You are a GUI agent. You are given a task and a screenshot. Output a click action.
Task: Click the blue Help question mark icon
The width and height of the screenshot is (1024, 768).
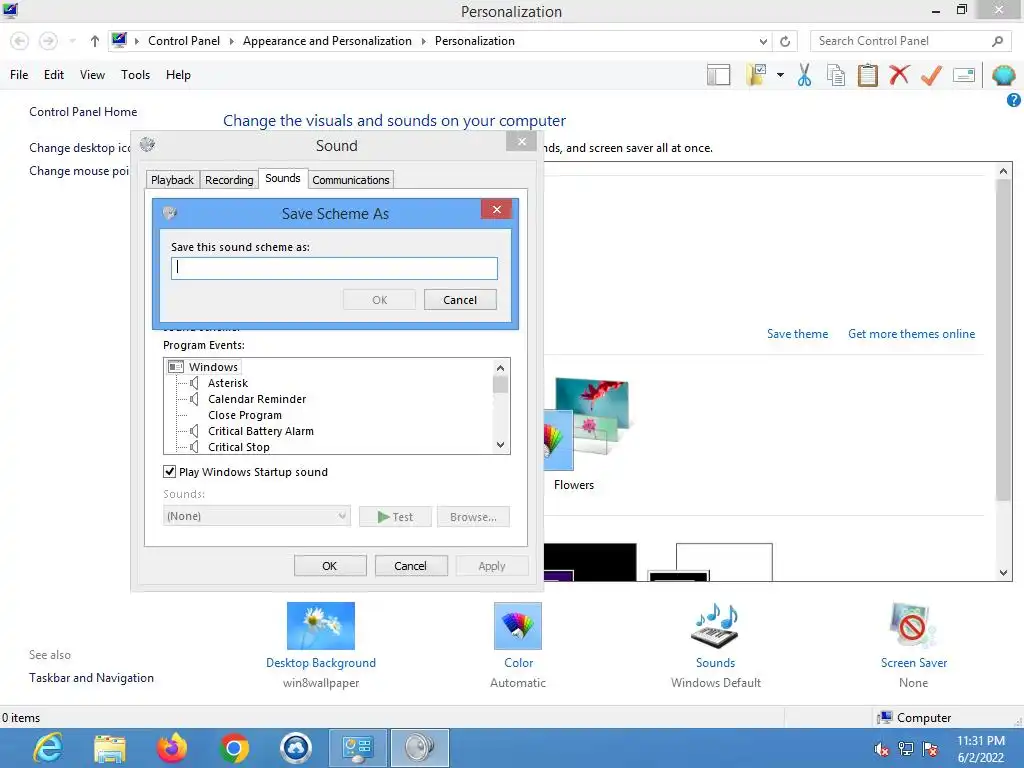pyautogui.click(x=1014, y=100)
